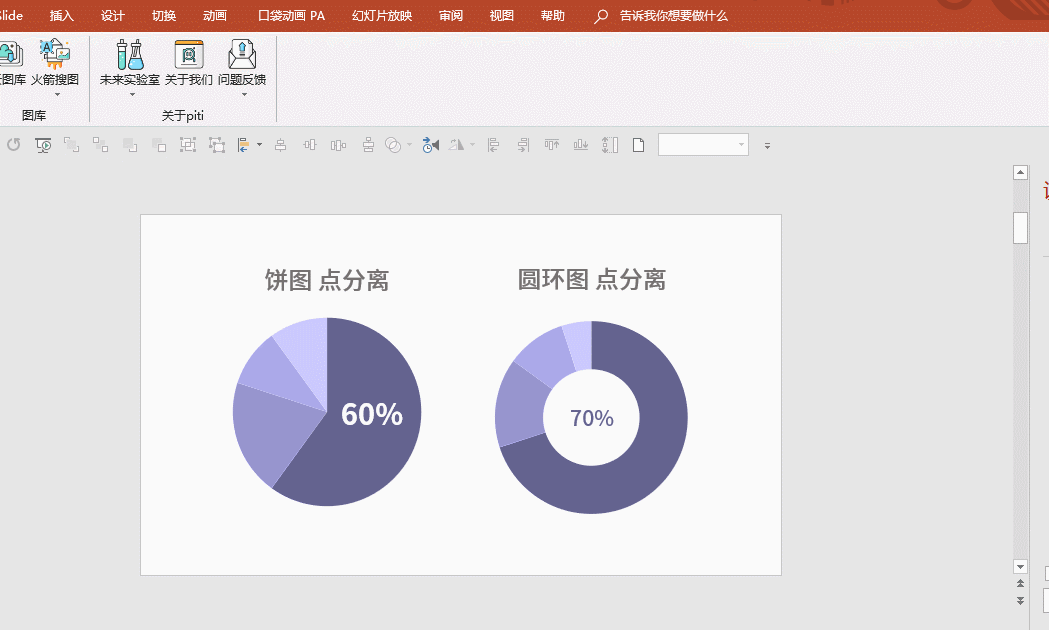Expand the 火箭搜图 dropdown arrow

coord(57,94)
